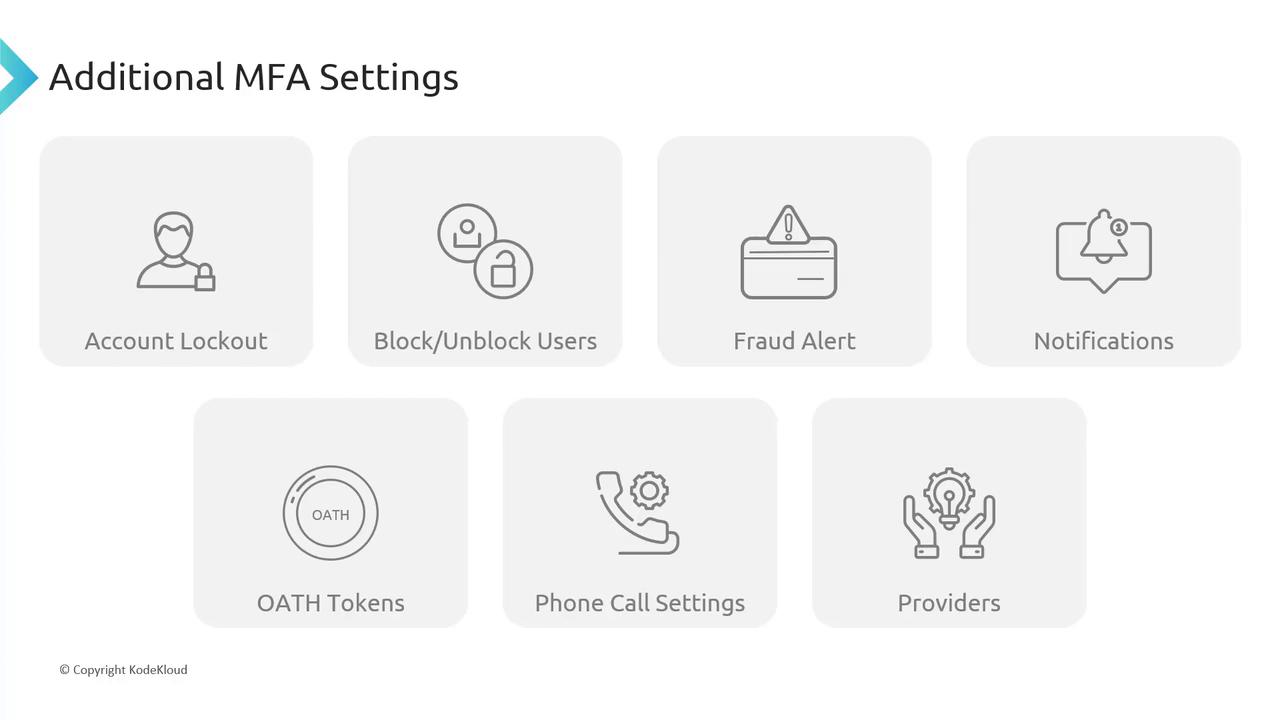1280x720 pixels.
Task: Open the "Notifications" text label
Action: click(x=1103, y=341)
